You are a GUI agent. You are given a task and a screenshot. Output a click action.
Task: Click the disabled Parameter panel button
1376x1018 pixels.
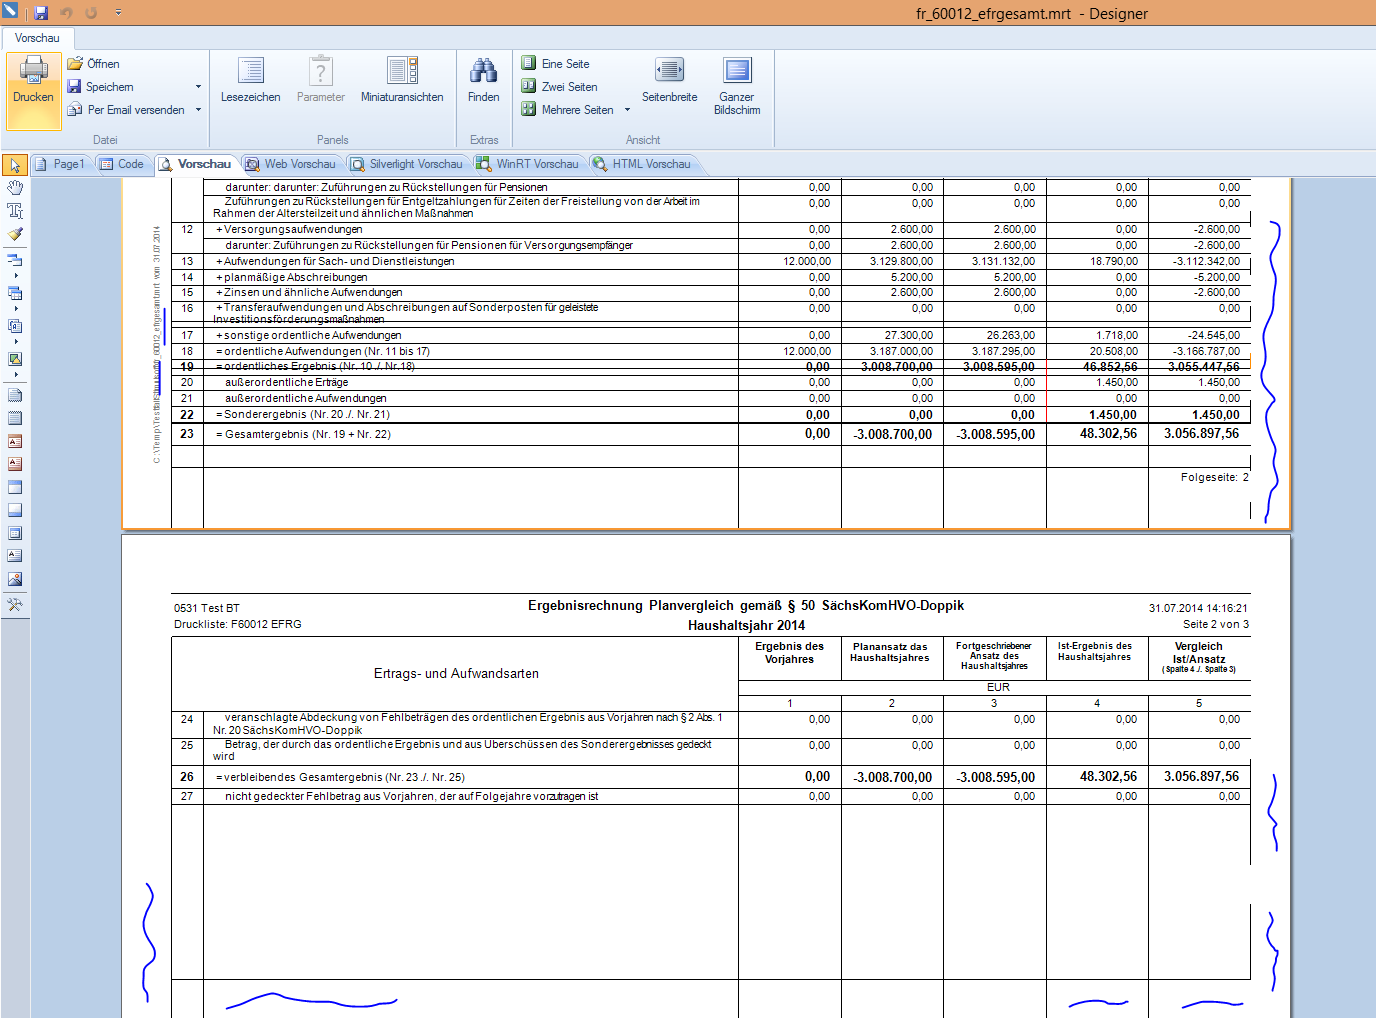click(x=320, y=80)
